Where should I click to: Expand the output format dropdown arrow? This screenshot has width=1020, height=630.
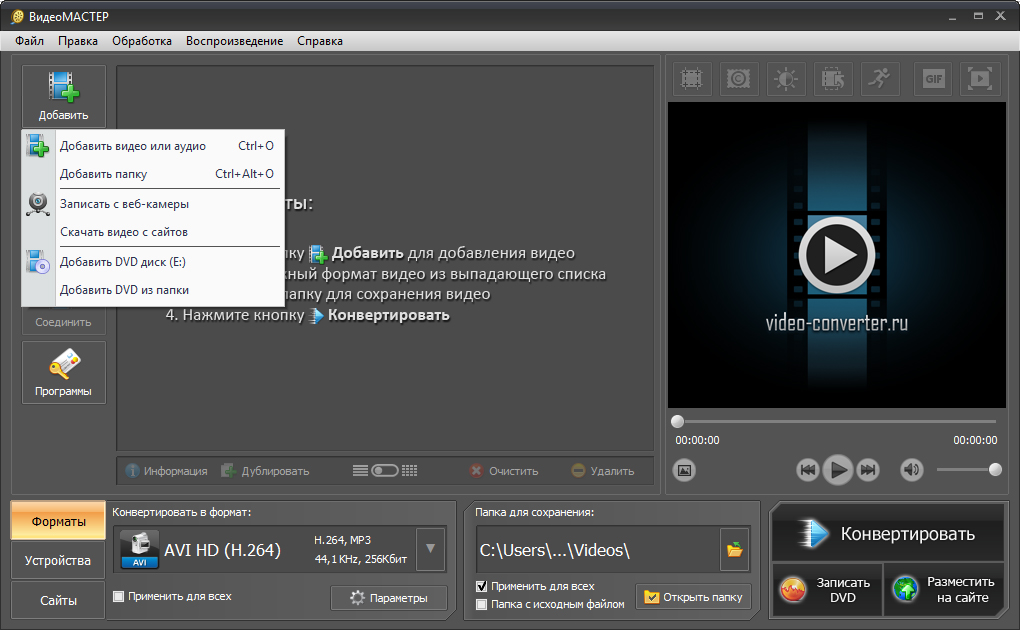(x=430, y=549)
